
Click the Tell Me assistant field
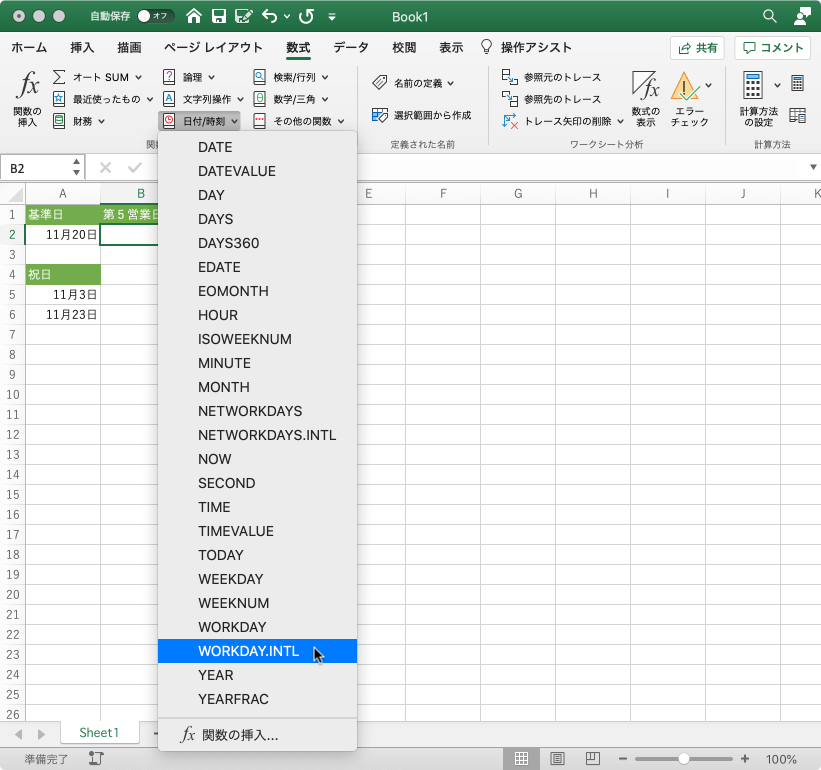526,48
